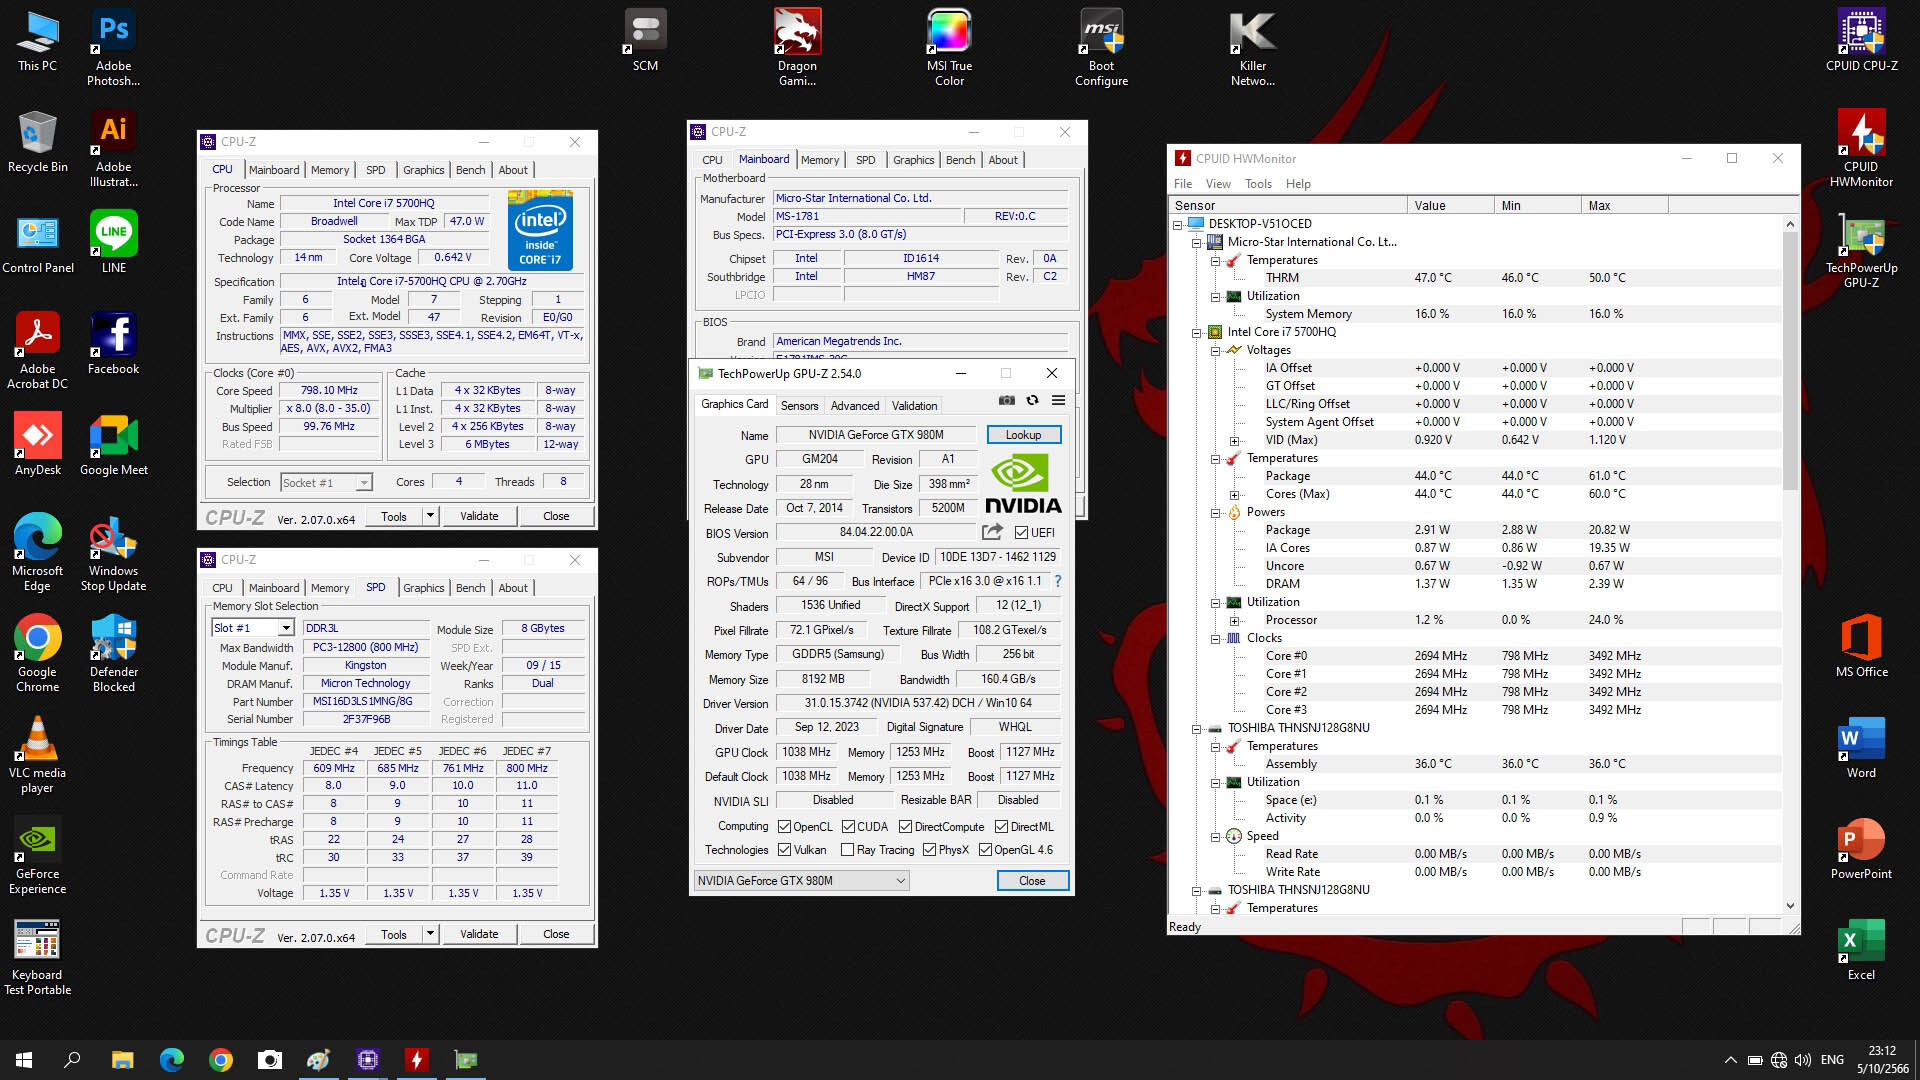This screenshot has height=1080, width=1920.
Task: Open the Socket #1 selection dropdown
Action: [x=363, y=483]
